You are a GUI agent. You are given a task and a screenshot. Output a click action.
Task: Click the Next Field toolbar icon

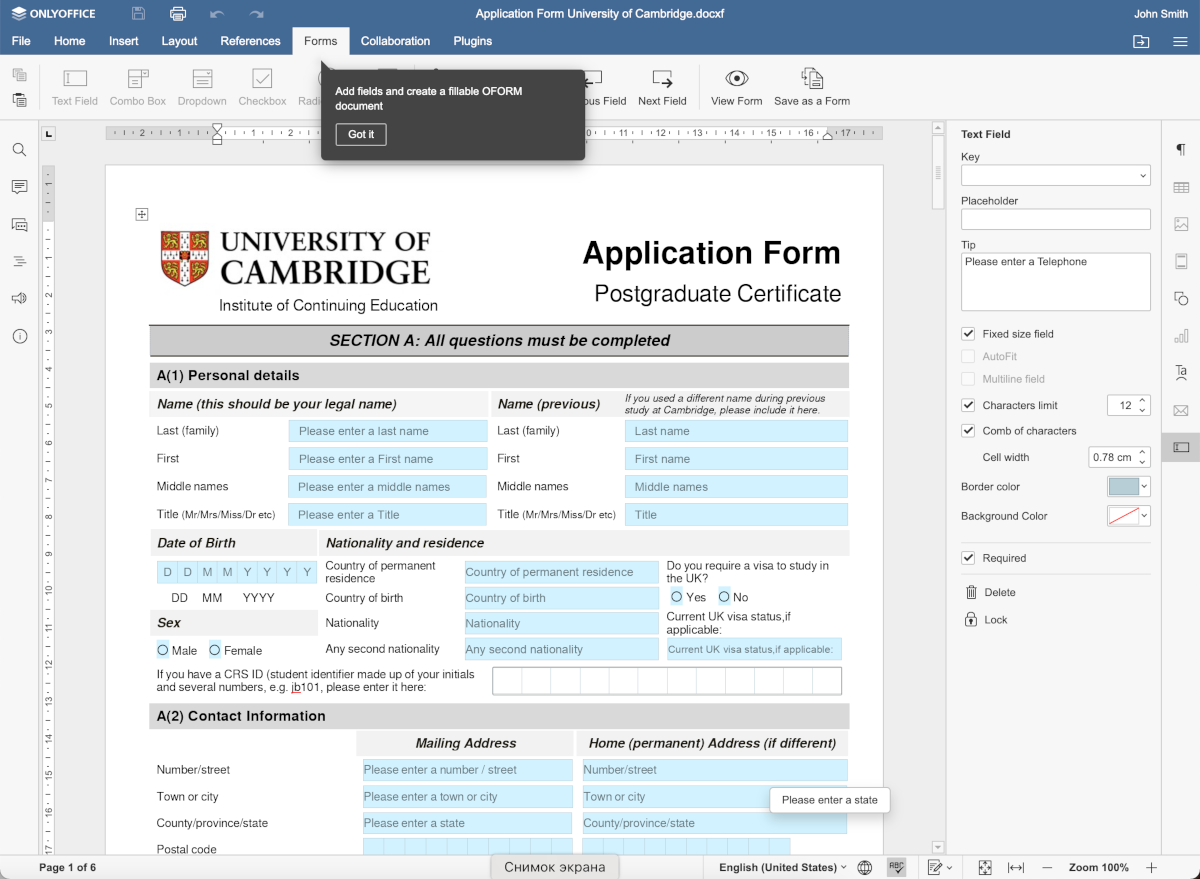point(662,80)
